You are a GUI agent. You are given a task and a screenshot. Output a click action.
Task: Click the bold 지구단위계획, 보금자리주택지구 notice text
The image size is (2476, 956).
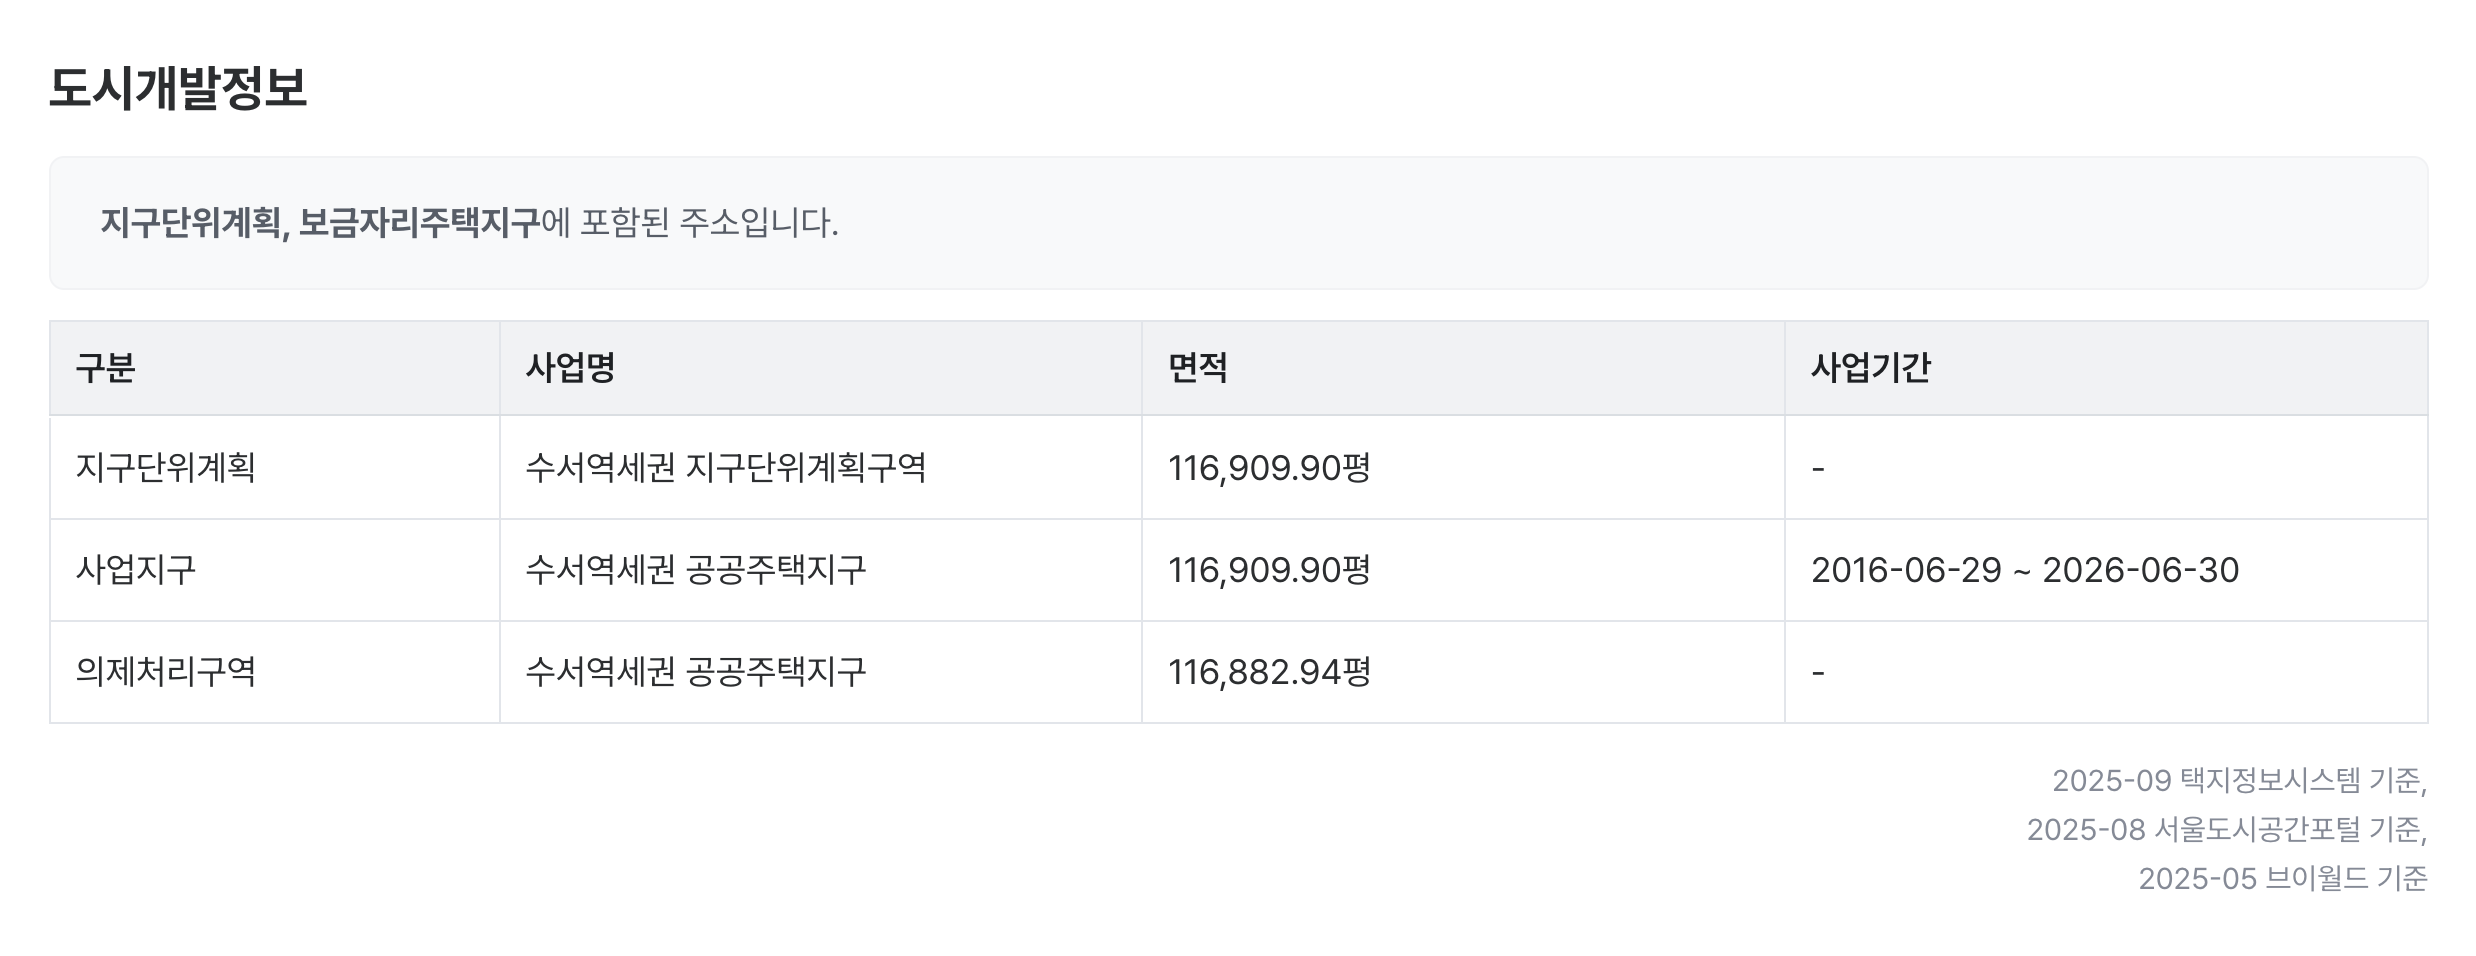pyautogui.click(x=320, y=222)
